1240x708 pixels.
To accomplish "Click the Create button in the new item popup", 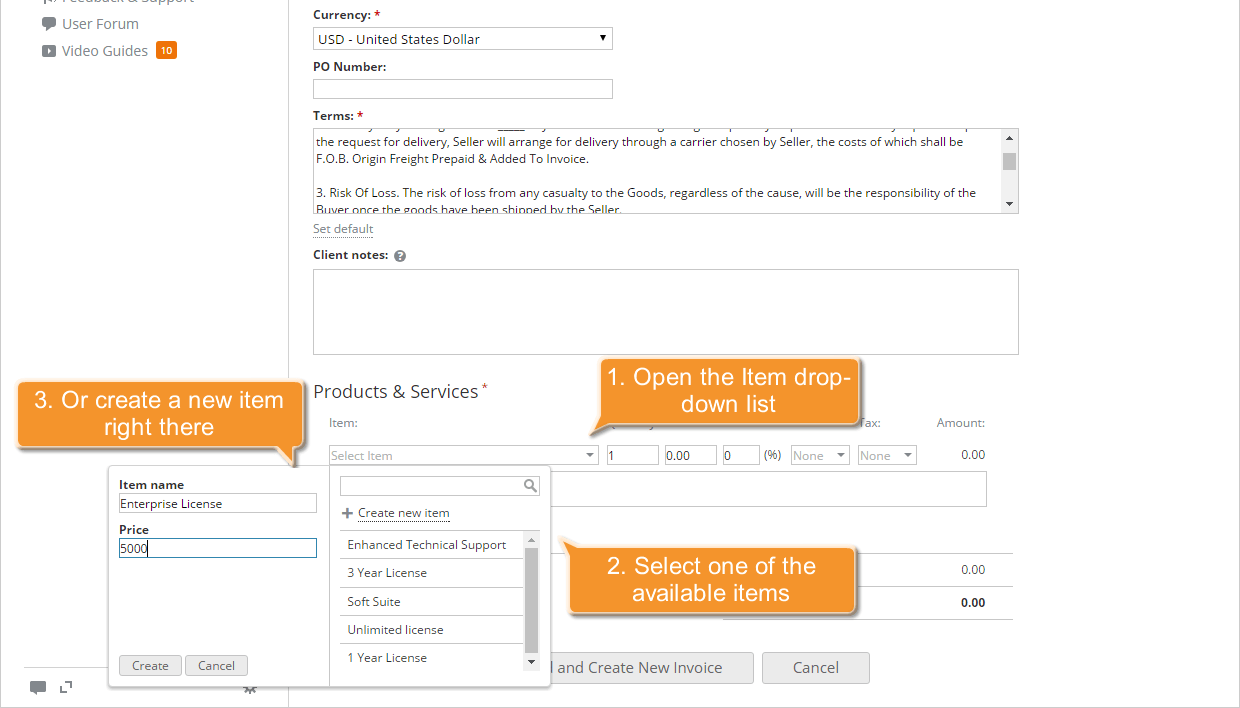I will 149,665.
